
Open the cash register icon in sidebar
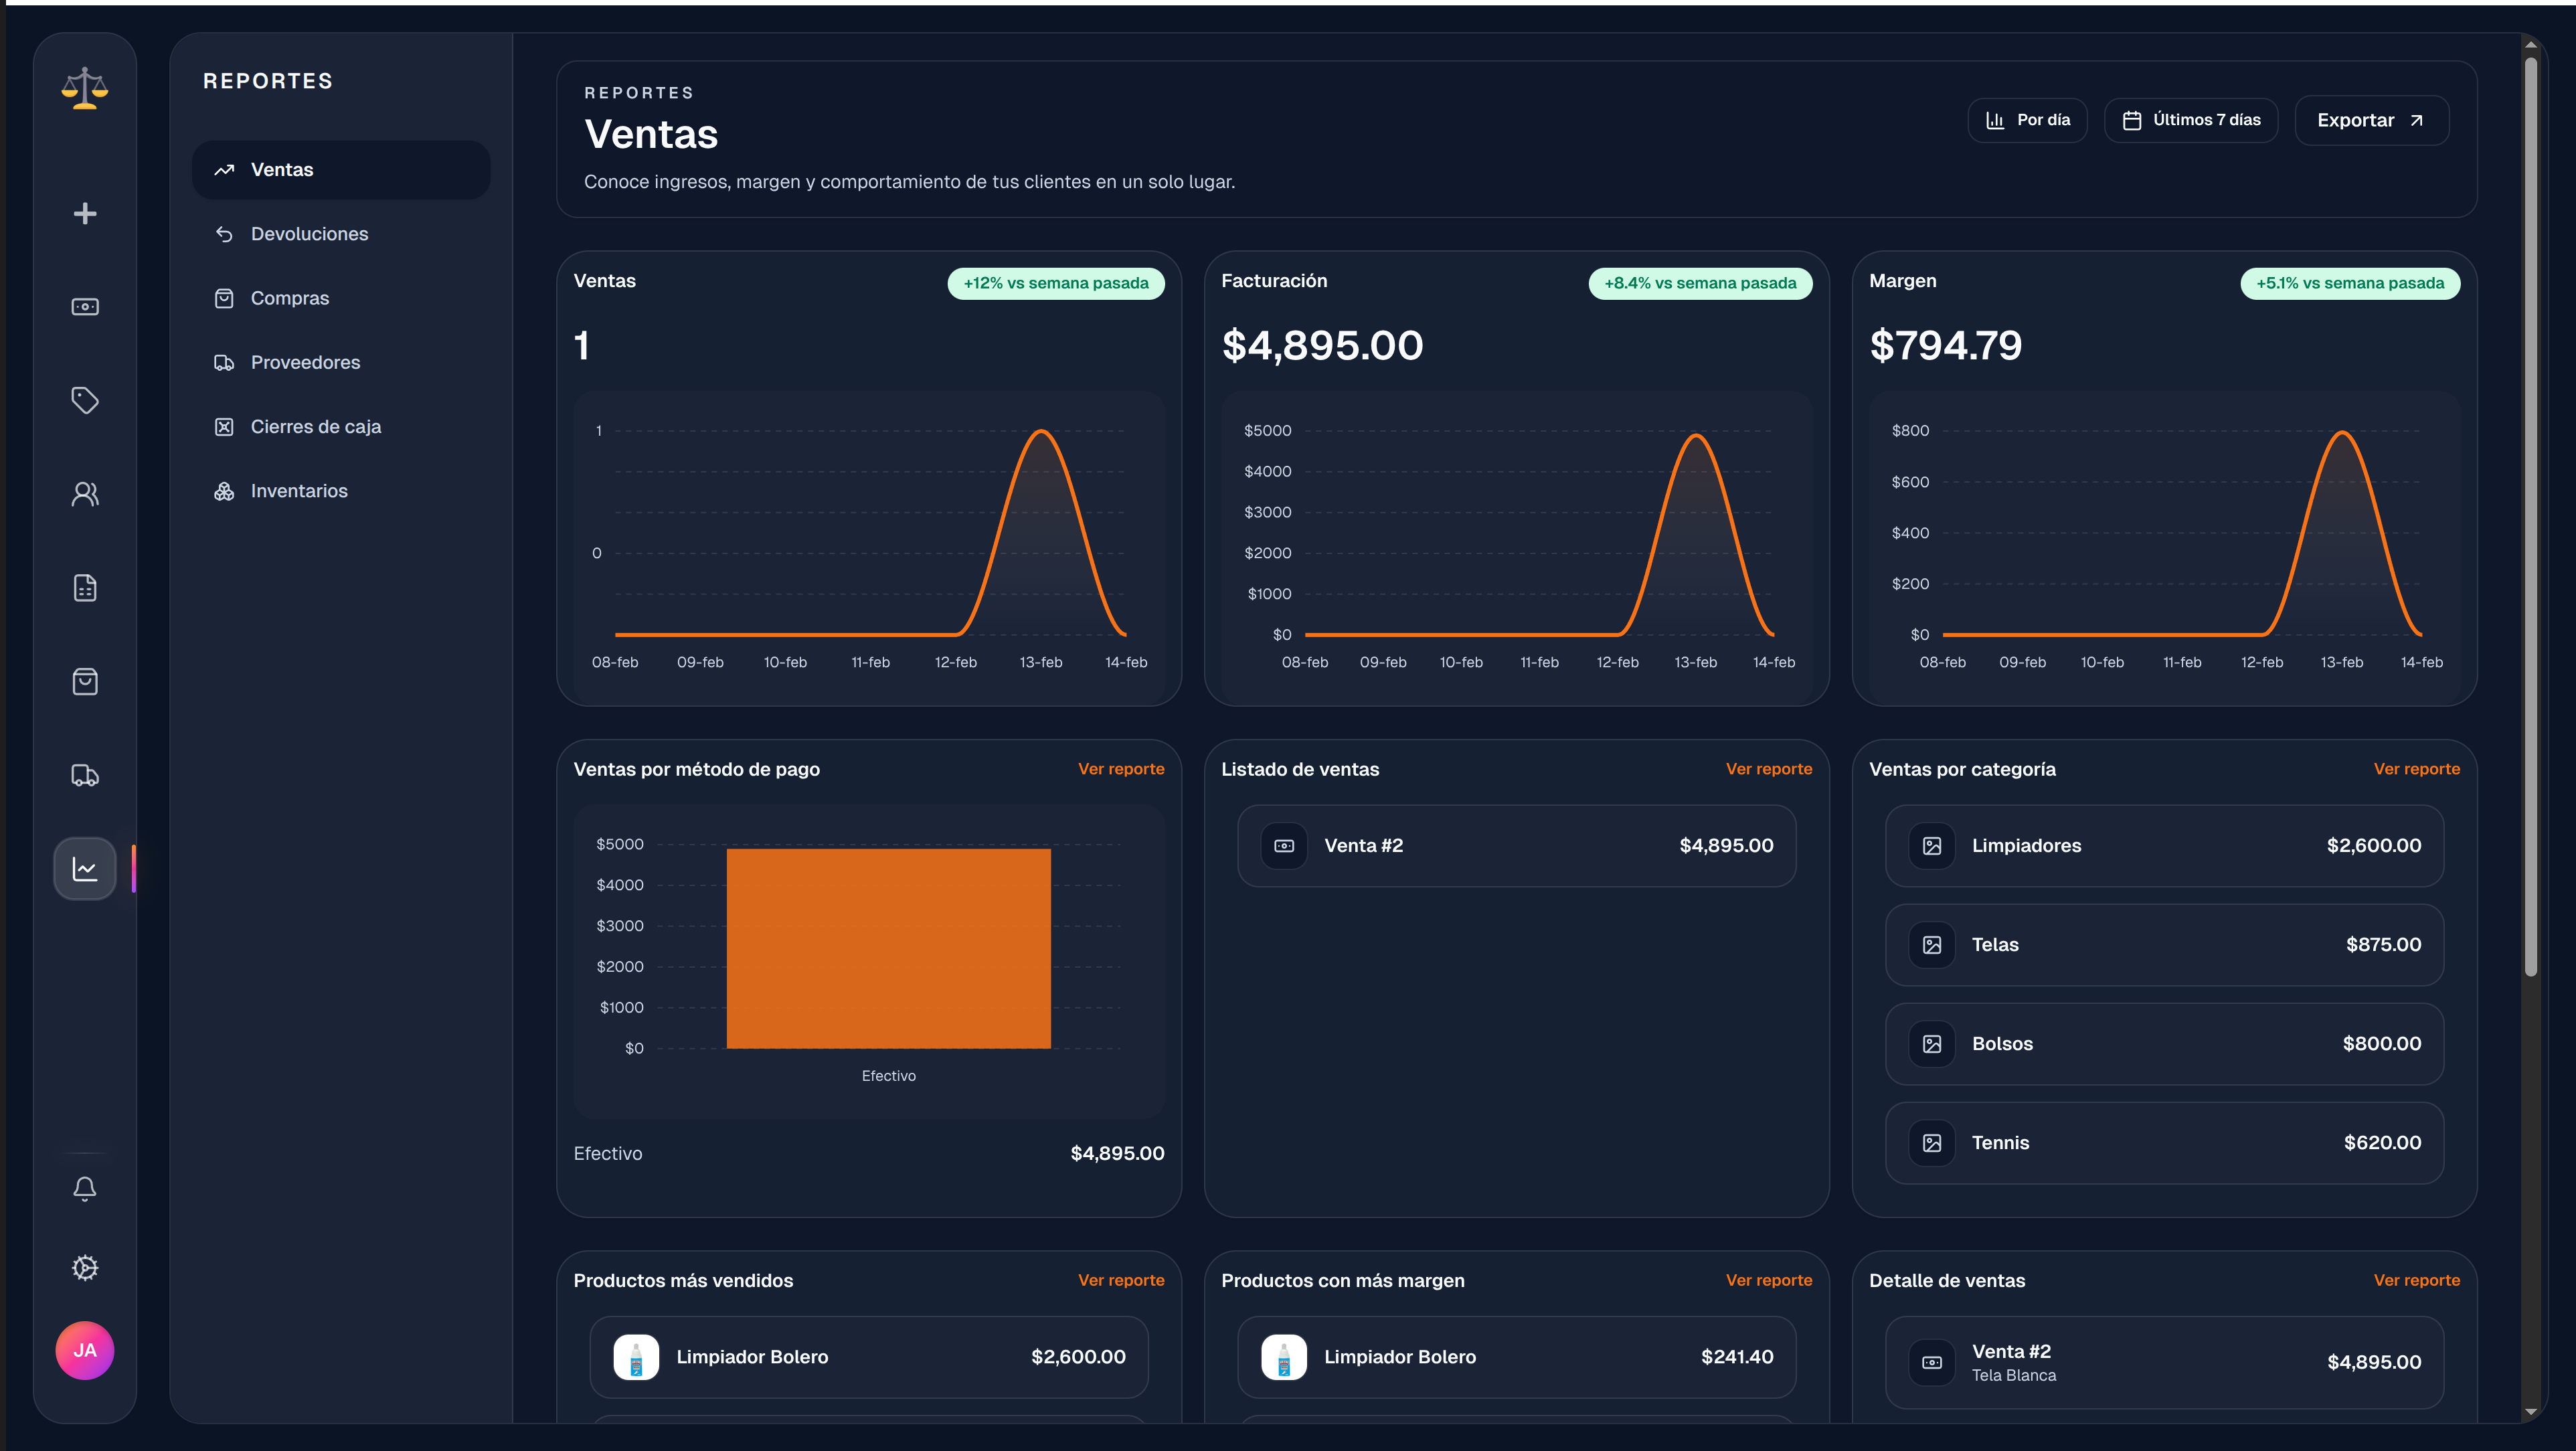click(x=85, y=307)
